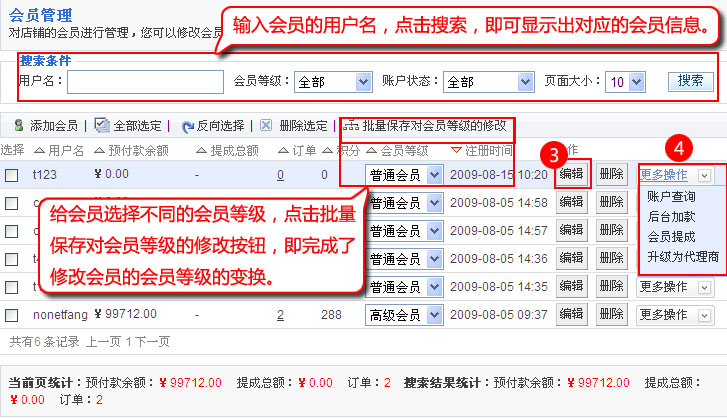Go to 上一页 previous page
Screen dimensions: 727x418
point(103,342)
